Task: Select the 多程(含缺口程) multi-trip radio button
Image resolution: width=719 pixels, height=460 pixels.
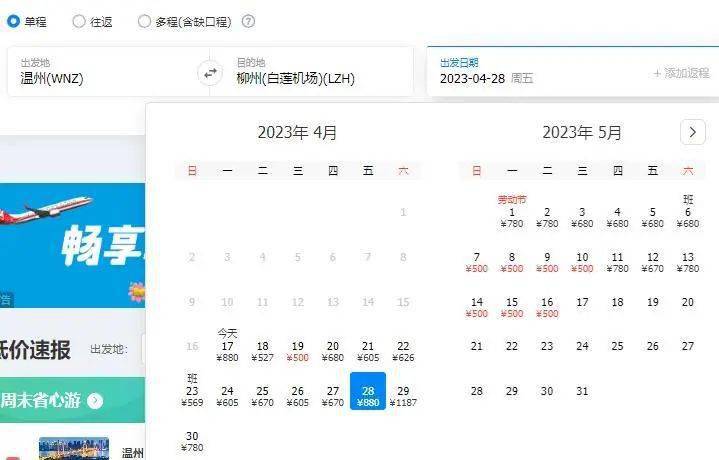Action: pos(144,21)
